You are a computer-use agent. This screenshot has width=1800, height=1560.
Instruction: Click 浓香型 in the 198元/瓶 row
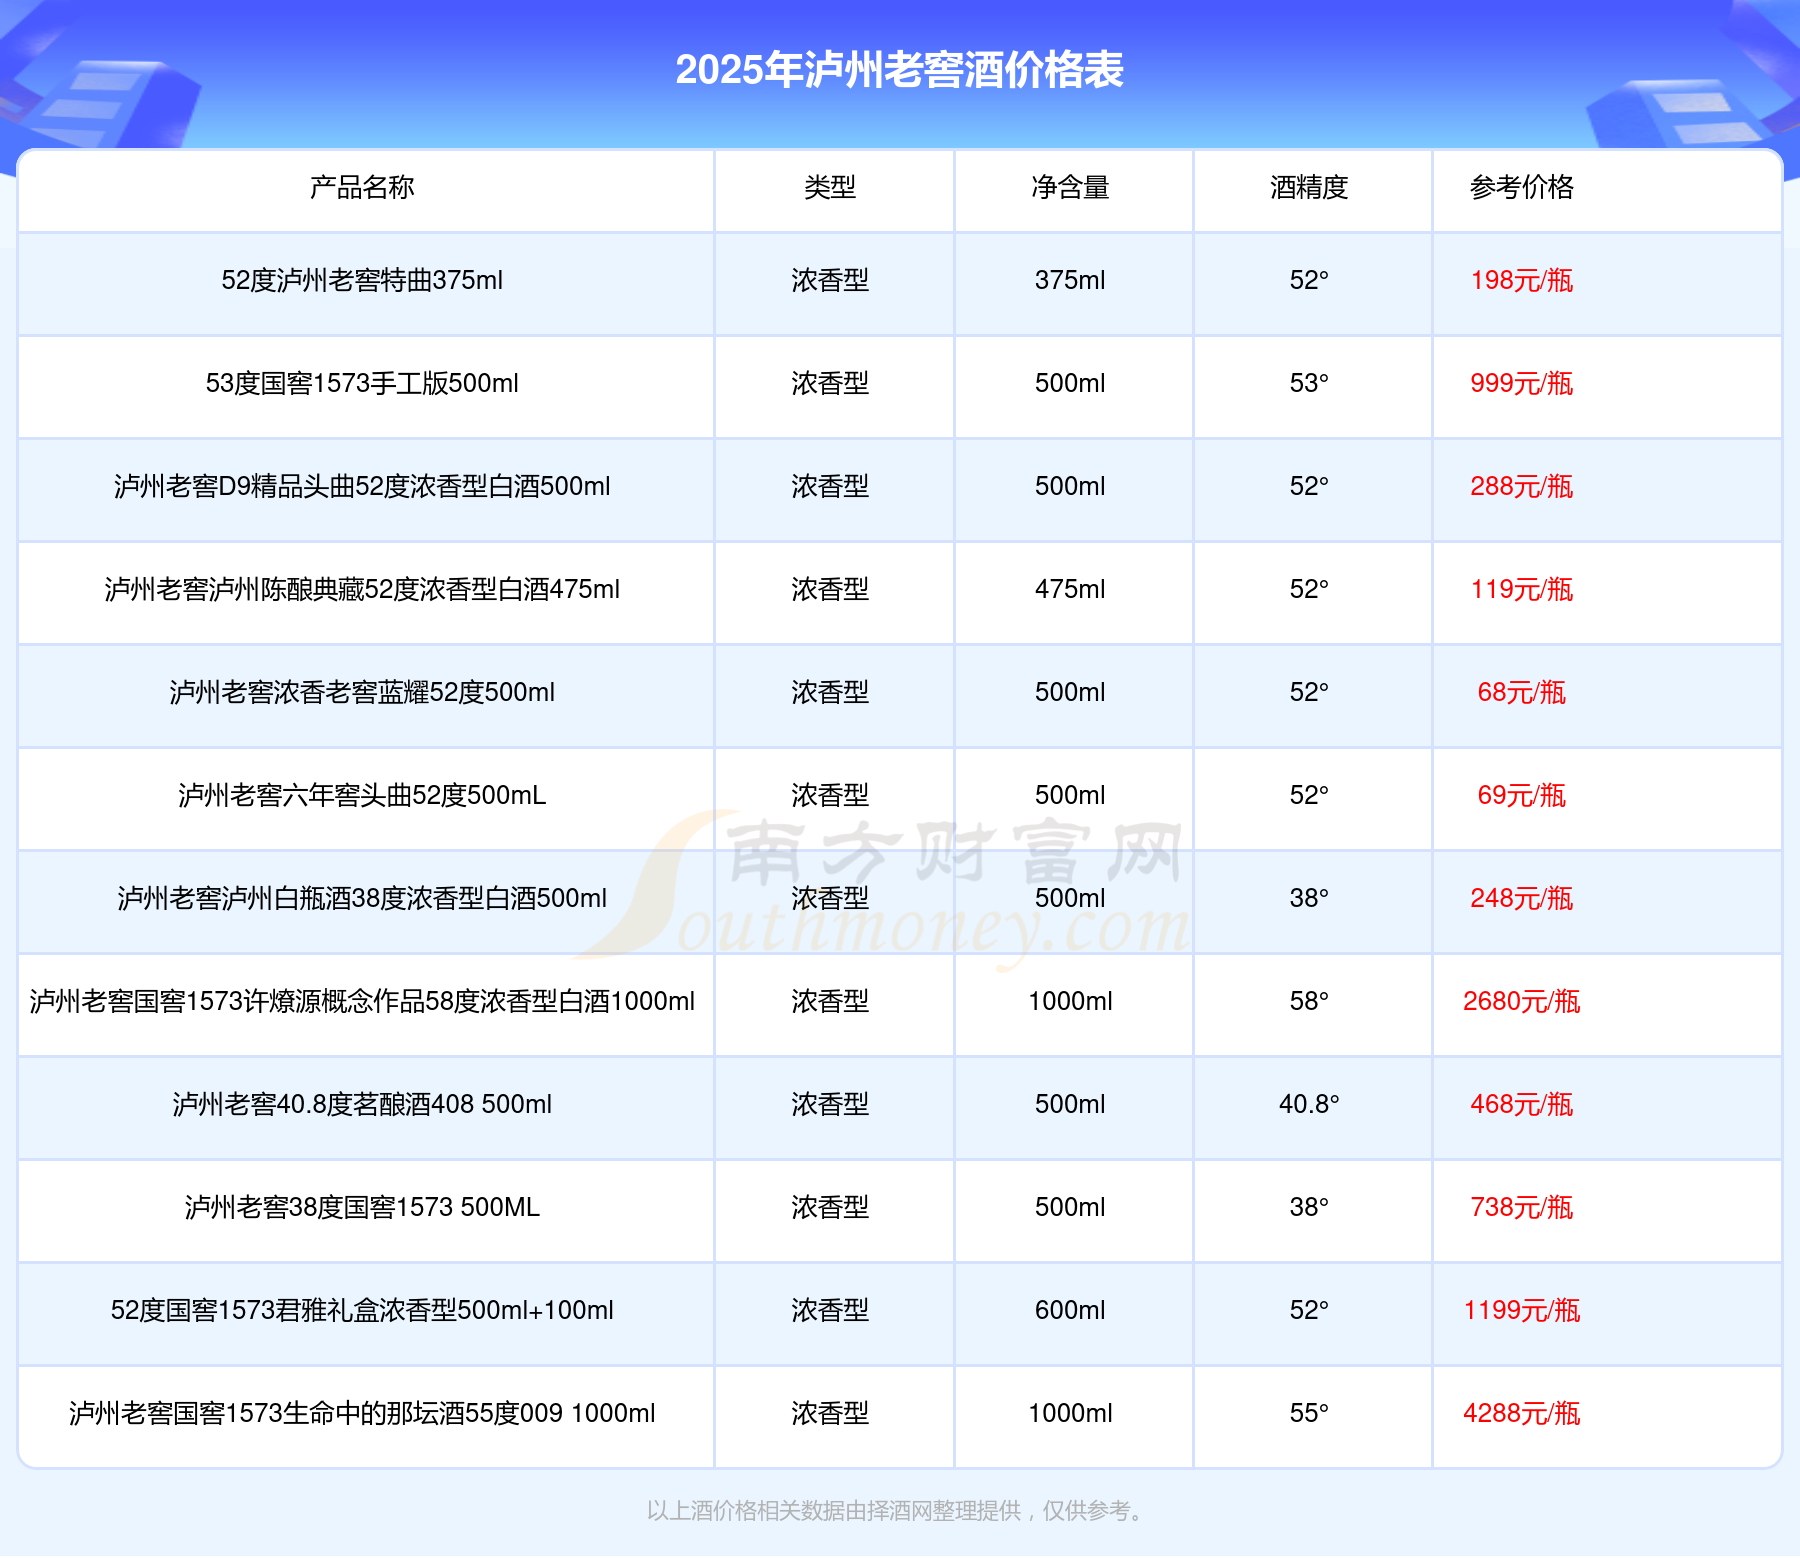(x=830, y=280)
